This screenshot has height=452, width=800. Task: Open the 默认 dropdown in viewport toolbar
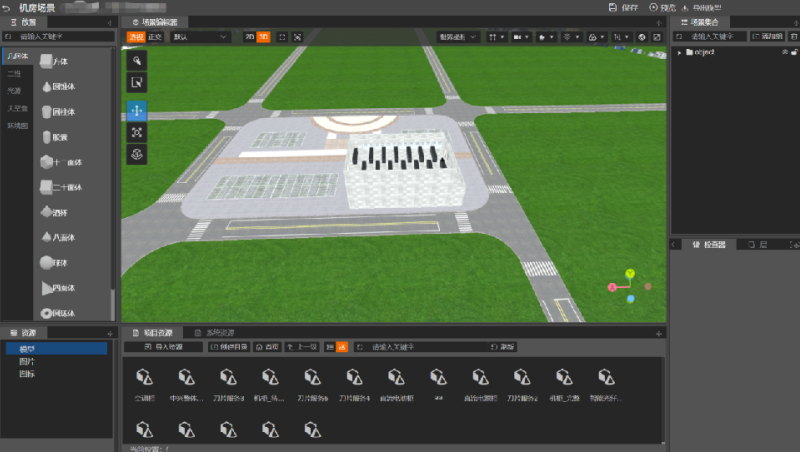click(200, 37)
